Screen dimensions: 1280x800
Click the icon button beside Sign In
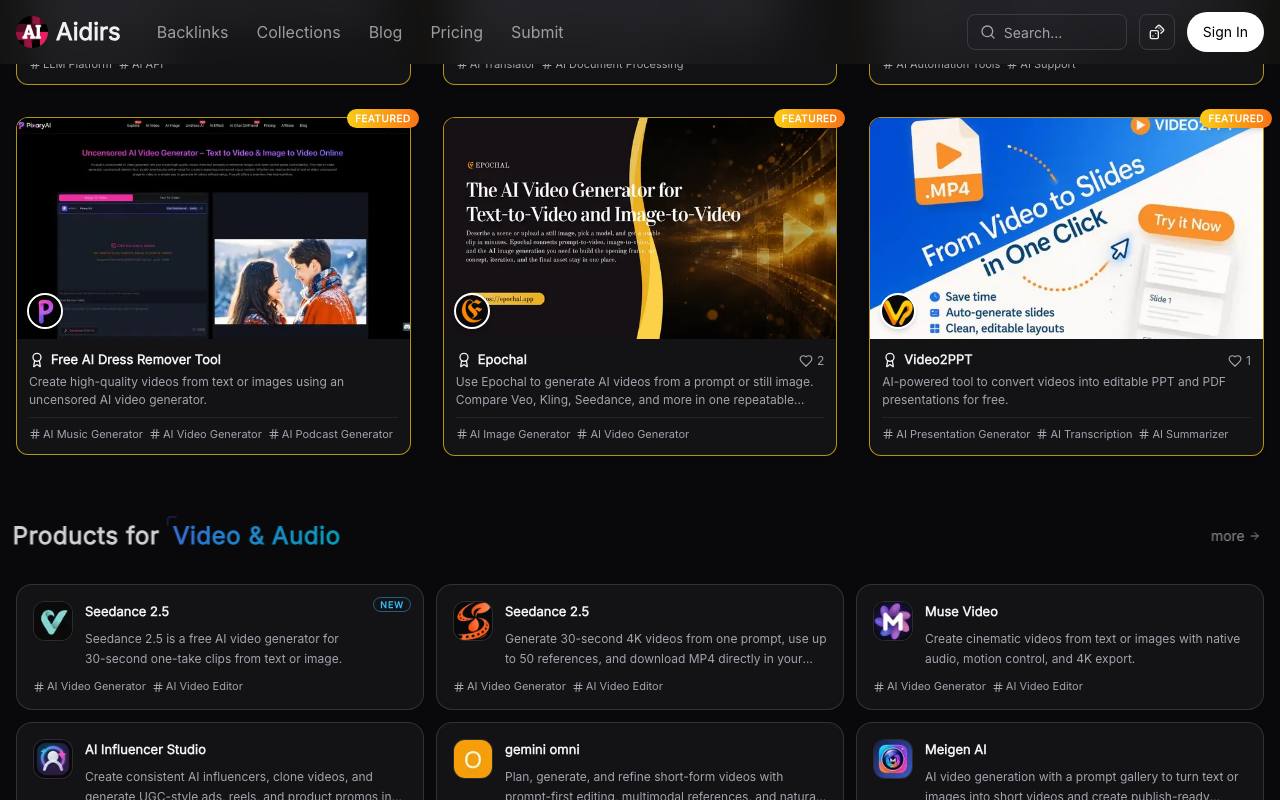pyautogui.click(x=1157, y=32)
